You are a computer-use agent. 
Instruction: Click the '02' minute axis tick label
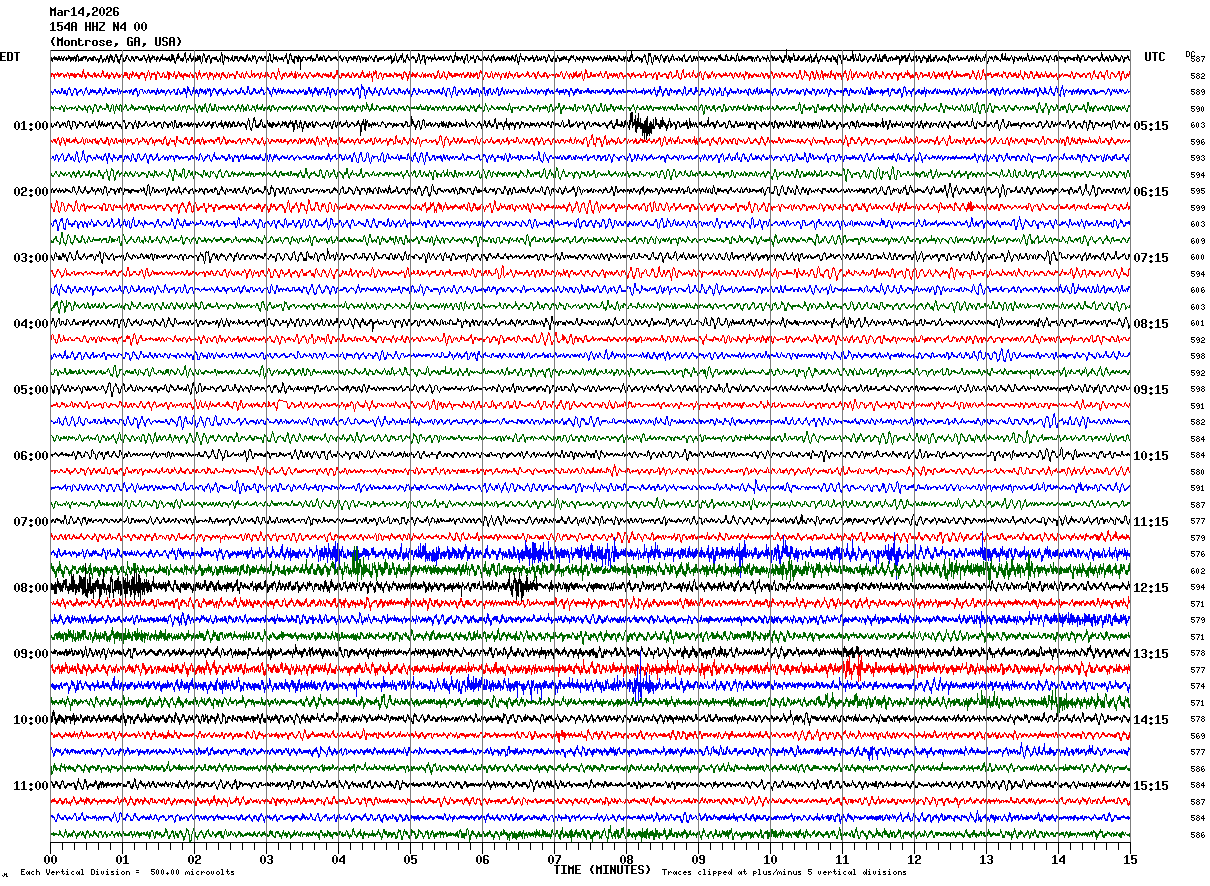(x=194, y=859)
